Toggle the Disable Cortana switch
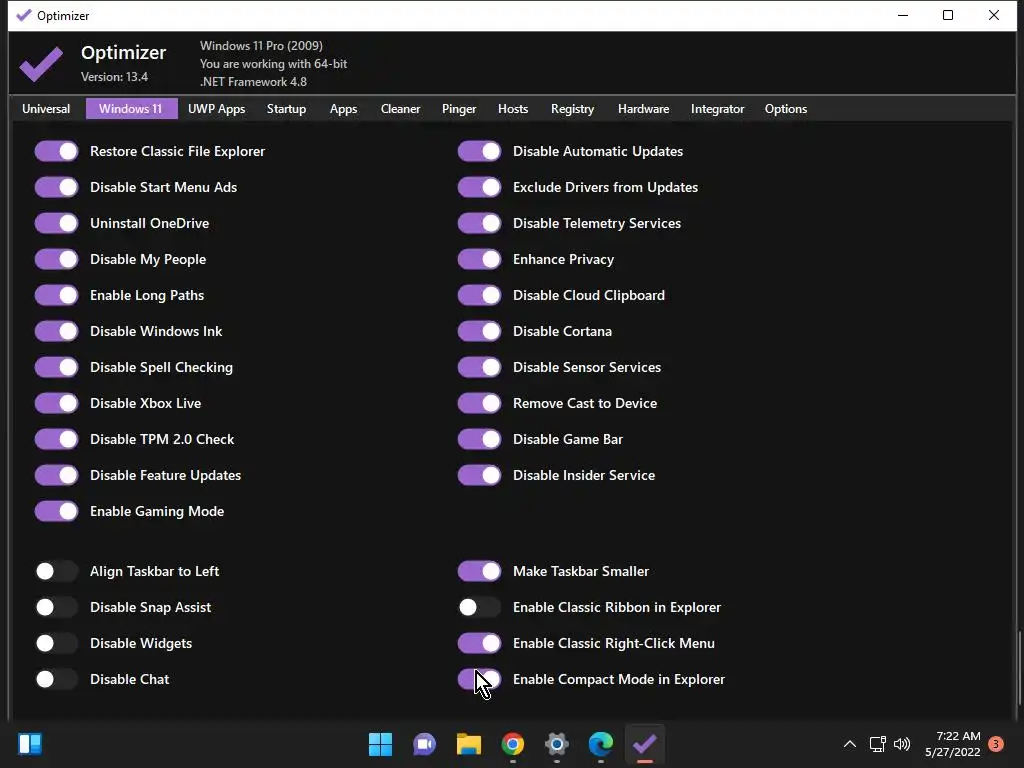The image size is (1024, 768). [x=479, y=331]
